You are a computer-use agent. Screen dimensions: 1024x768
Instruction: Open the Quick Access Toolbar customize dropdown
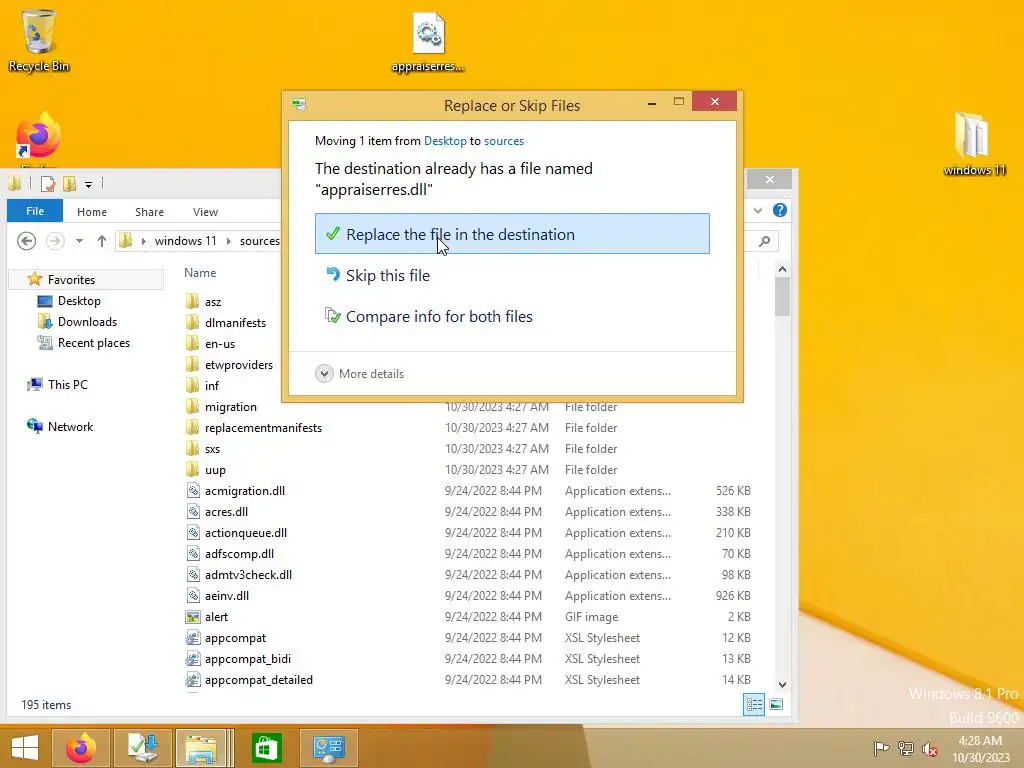[88, 185]
